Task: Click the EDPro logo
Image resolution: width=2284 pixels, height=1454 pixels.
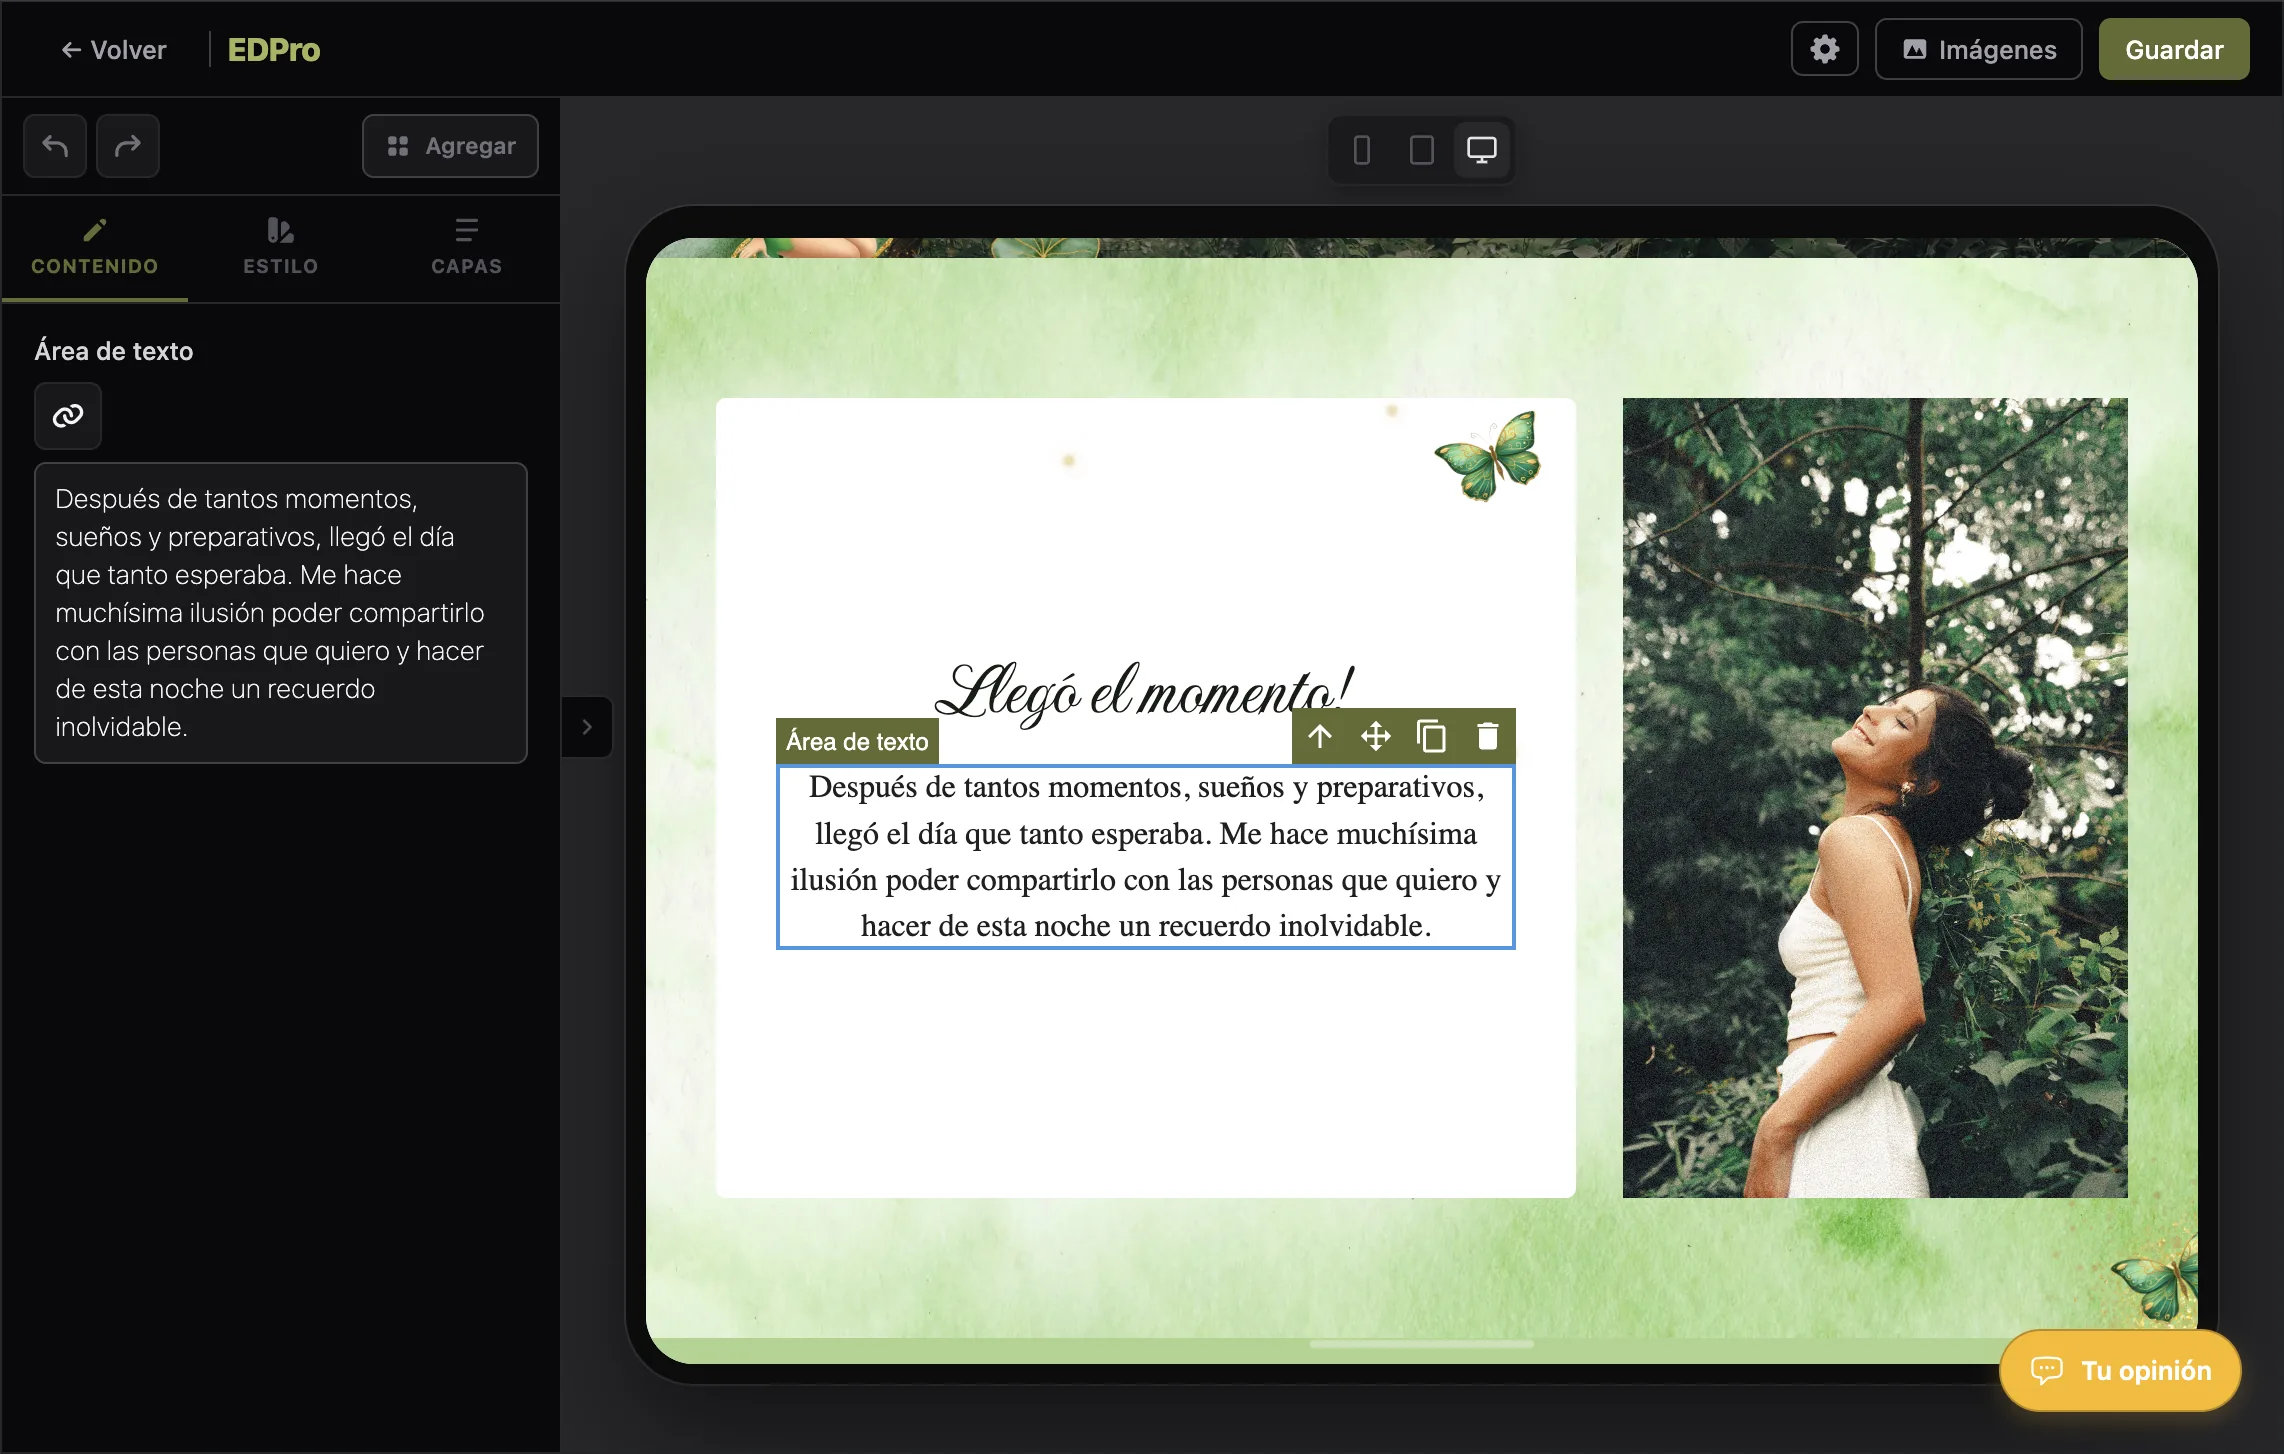Action: point(273,50)
